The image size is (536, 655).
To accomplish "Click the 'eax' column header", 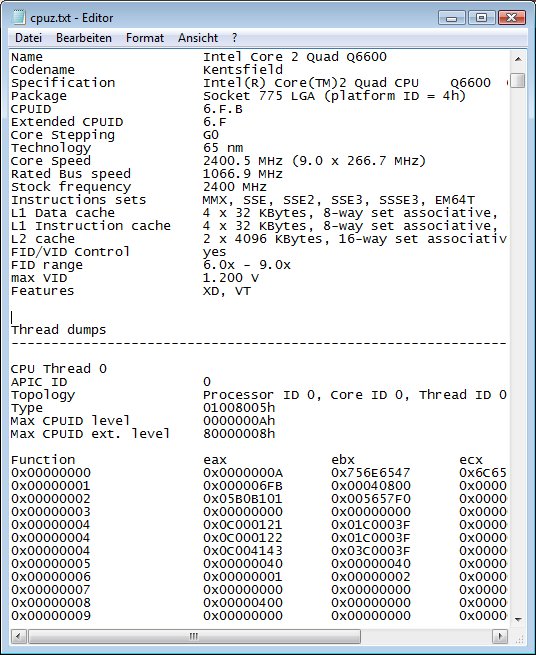I will [x=215, y=460].
